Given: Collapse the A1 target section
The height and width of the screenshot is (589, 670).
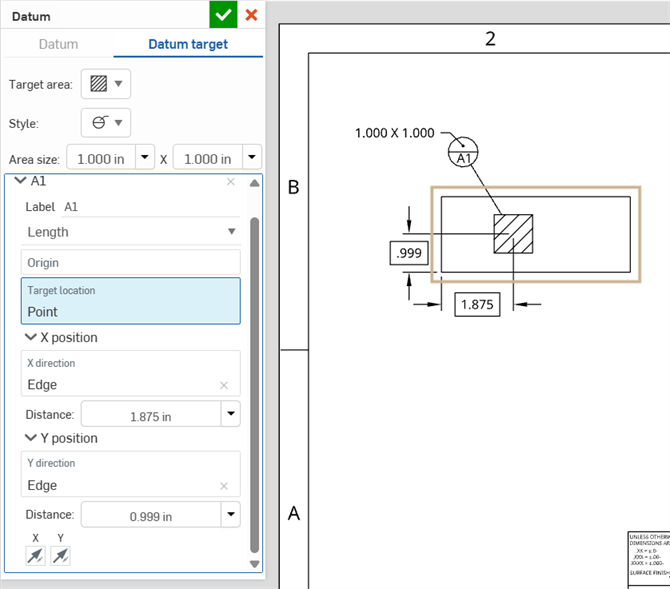Looking at the screenshot, I should [x=22, y=182].
